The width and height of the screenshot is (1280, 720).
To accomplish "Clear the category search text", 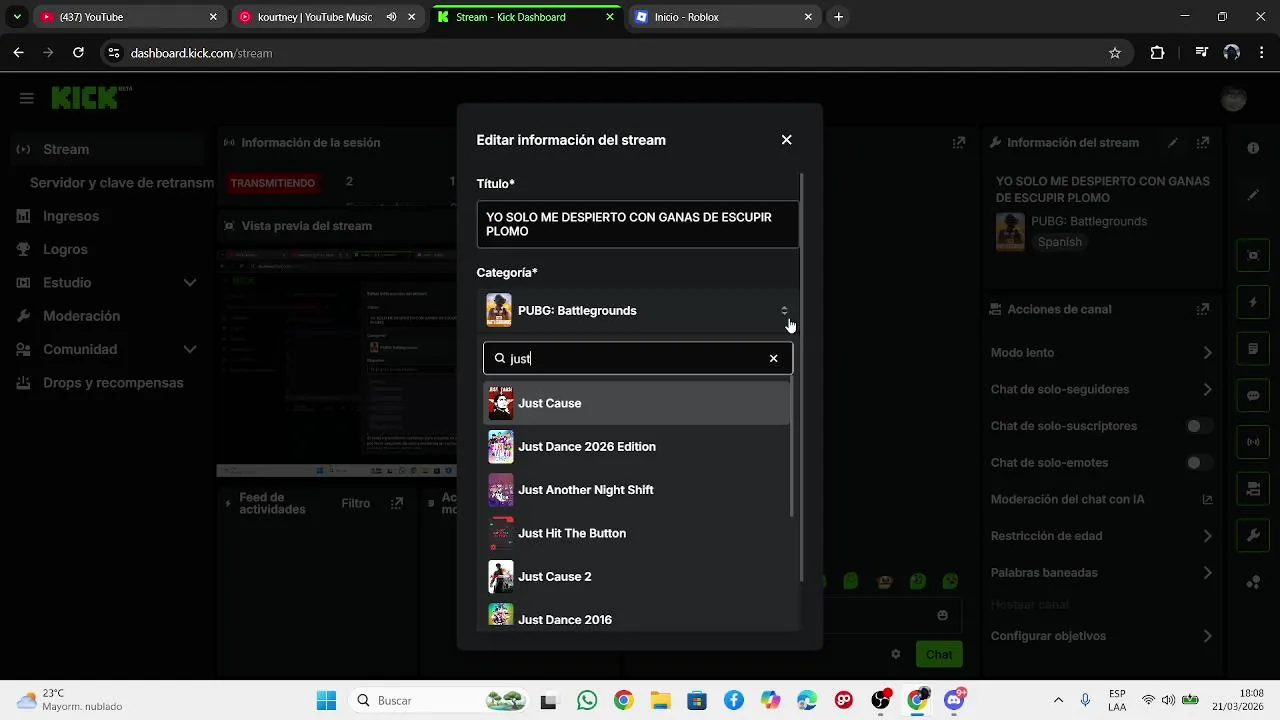I will tap(773, 358).
